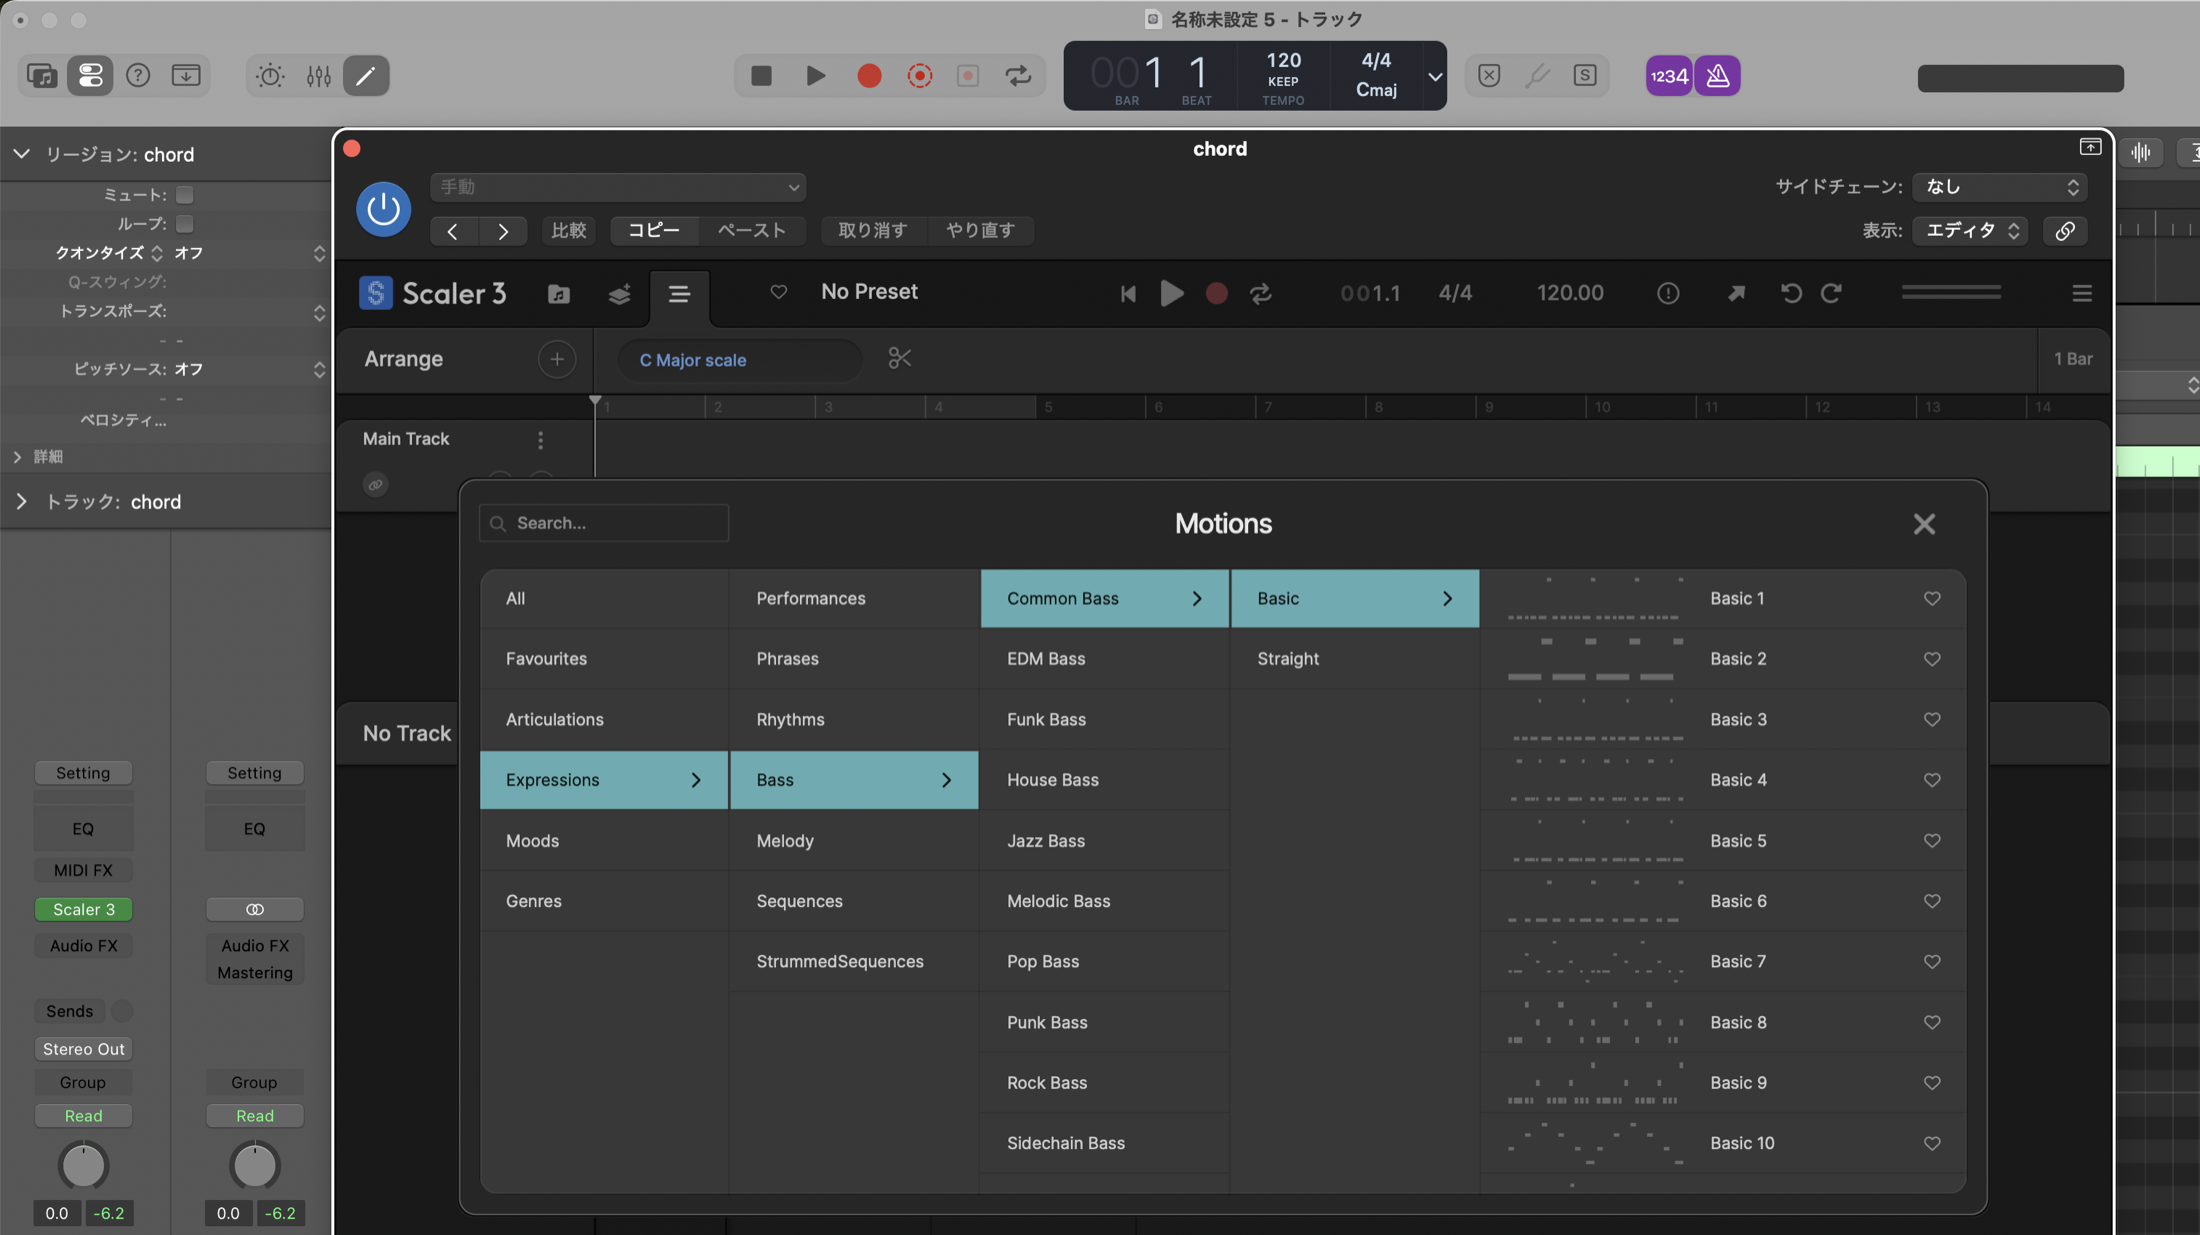Screen dimensions: 2200x1235
Task: Click the C Major scale button
Action: pos(738,360)
